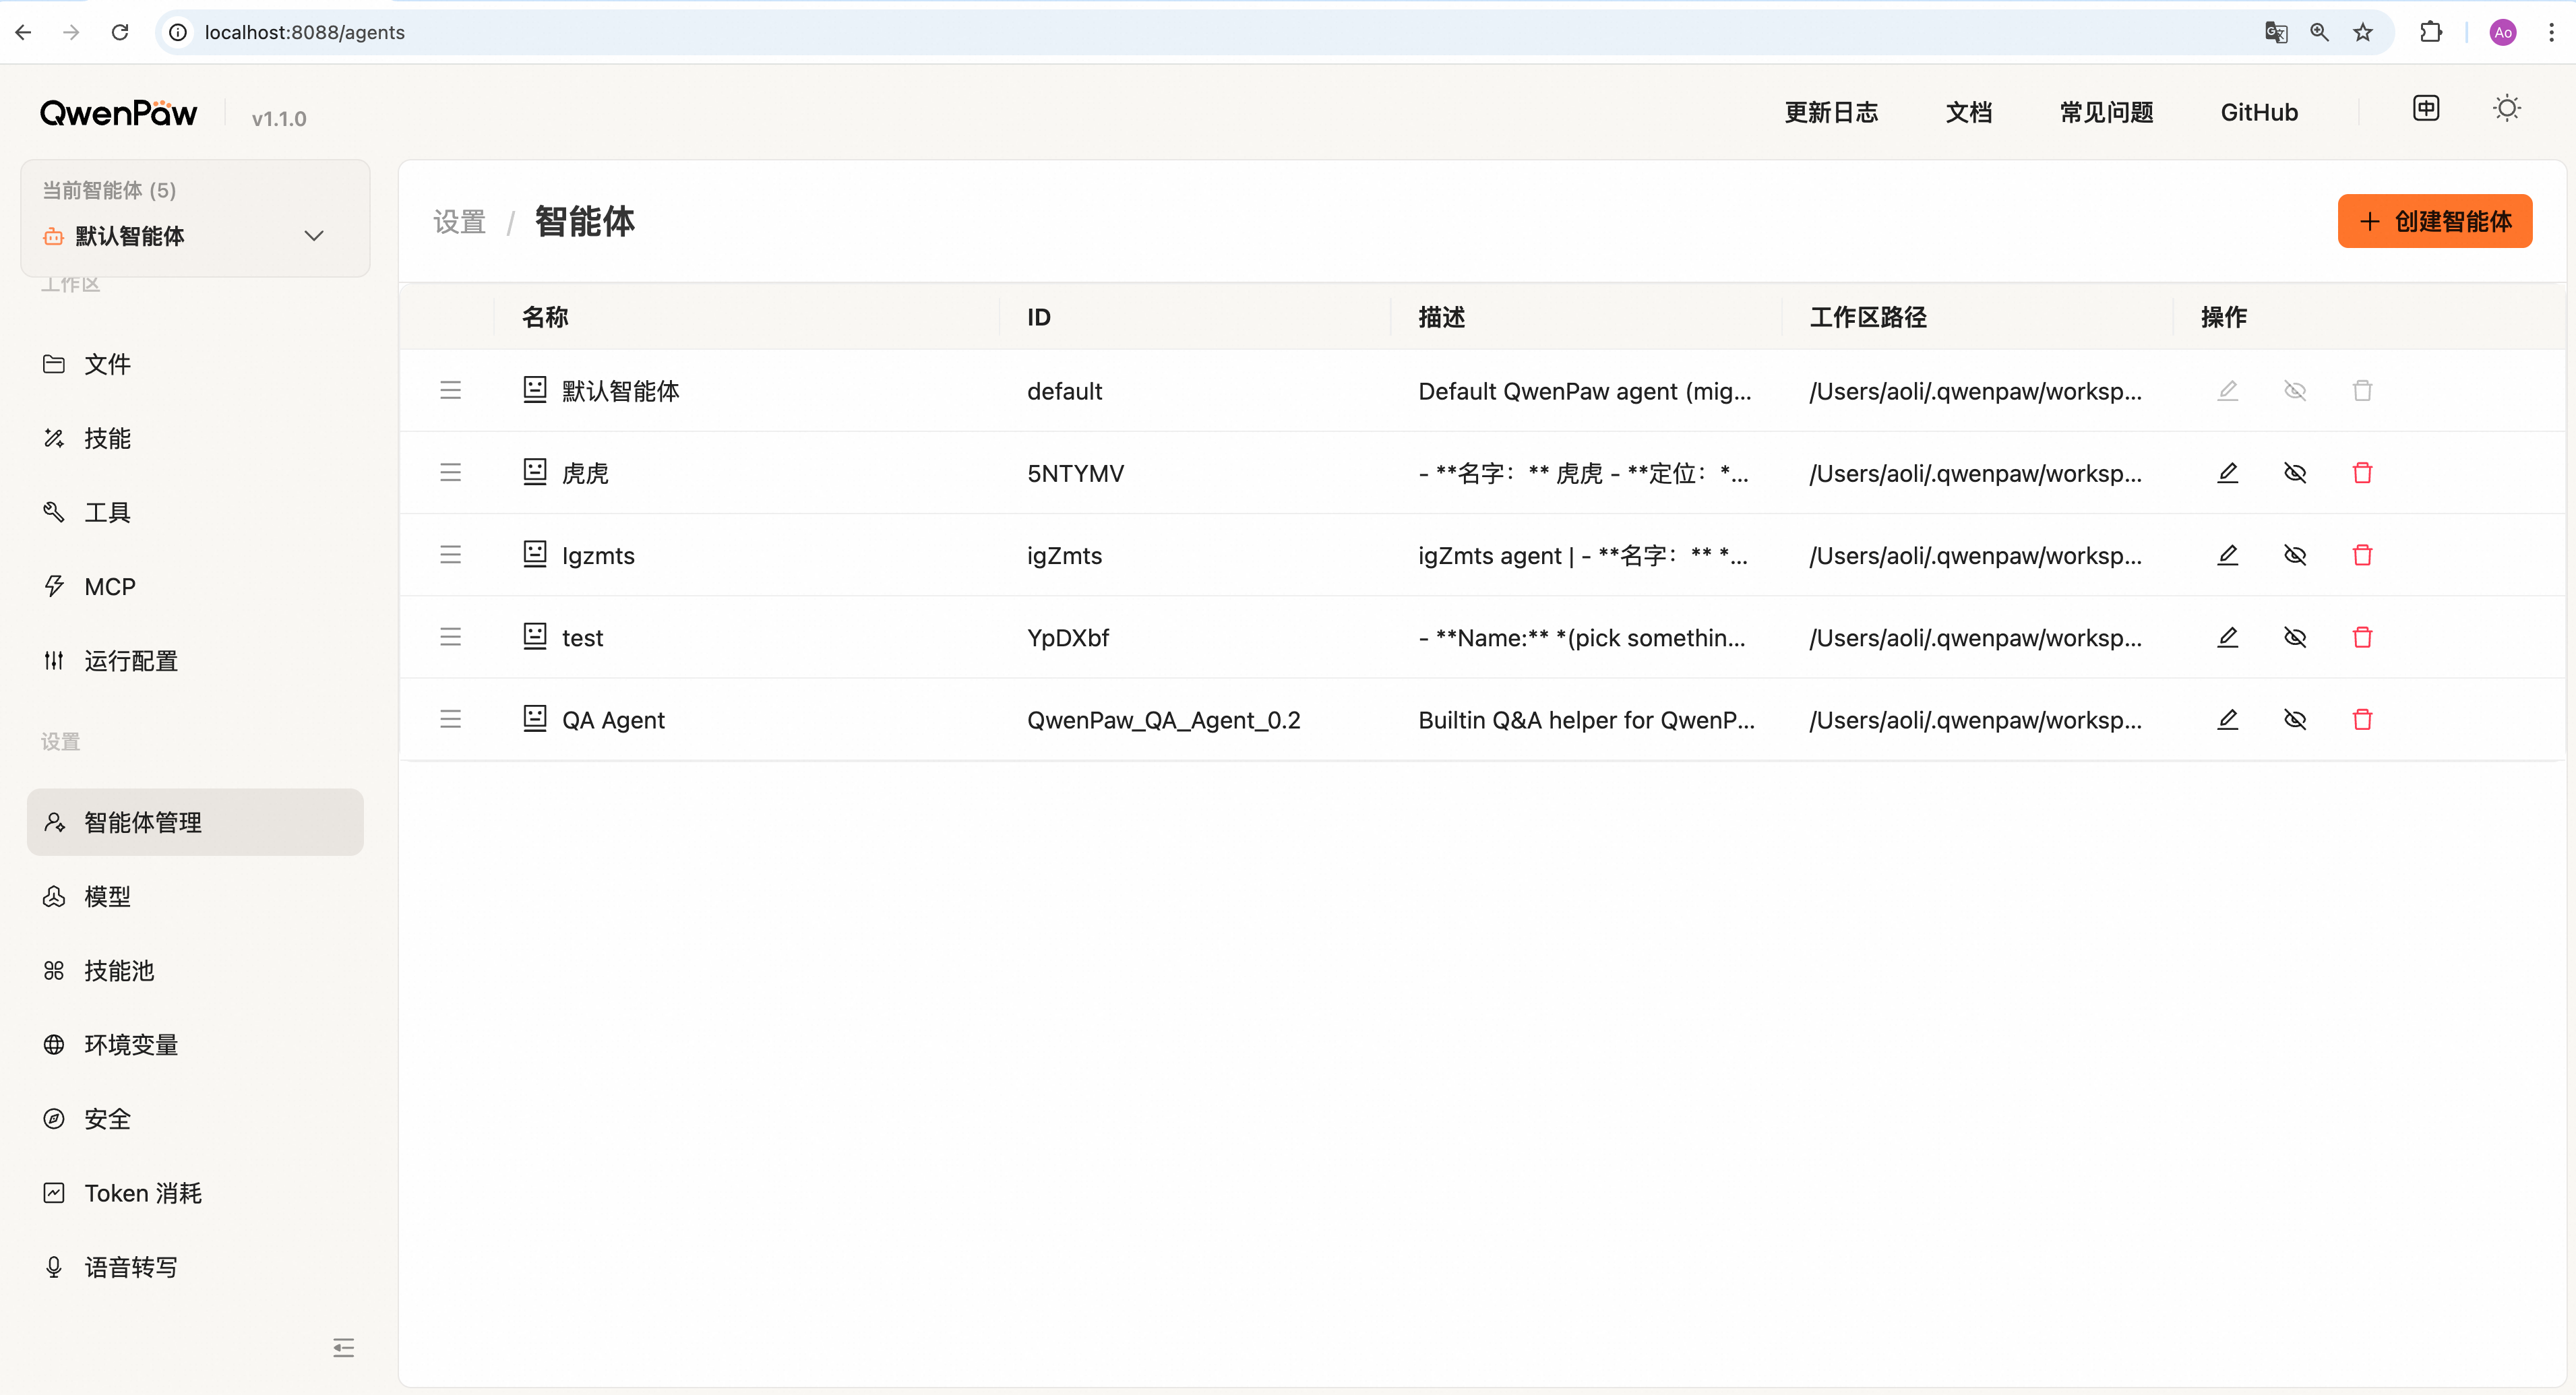Click the drag handle of 默认智能体 row
The height and width of the screenshot is (1395, 2576).
[450, 390]
